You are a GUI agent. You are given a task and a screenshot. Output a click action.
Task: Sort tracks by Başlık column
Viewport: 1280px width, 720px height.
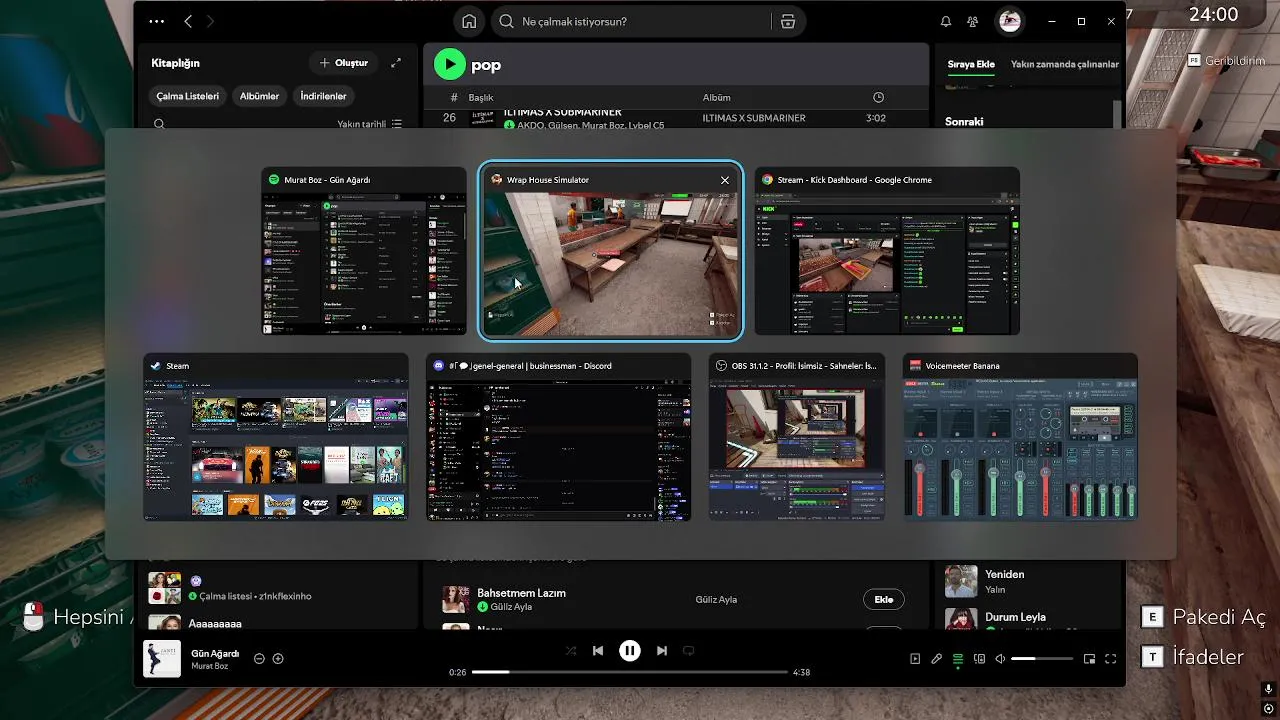click(481, 98)
